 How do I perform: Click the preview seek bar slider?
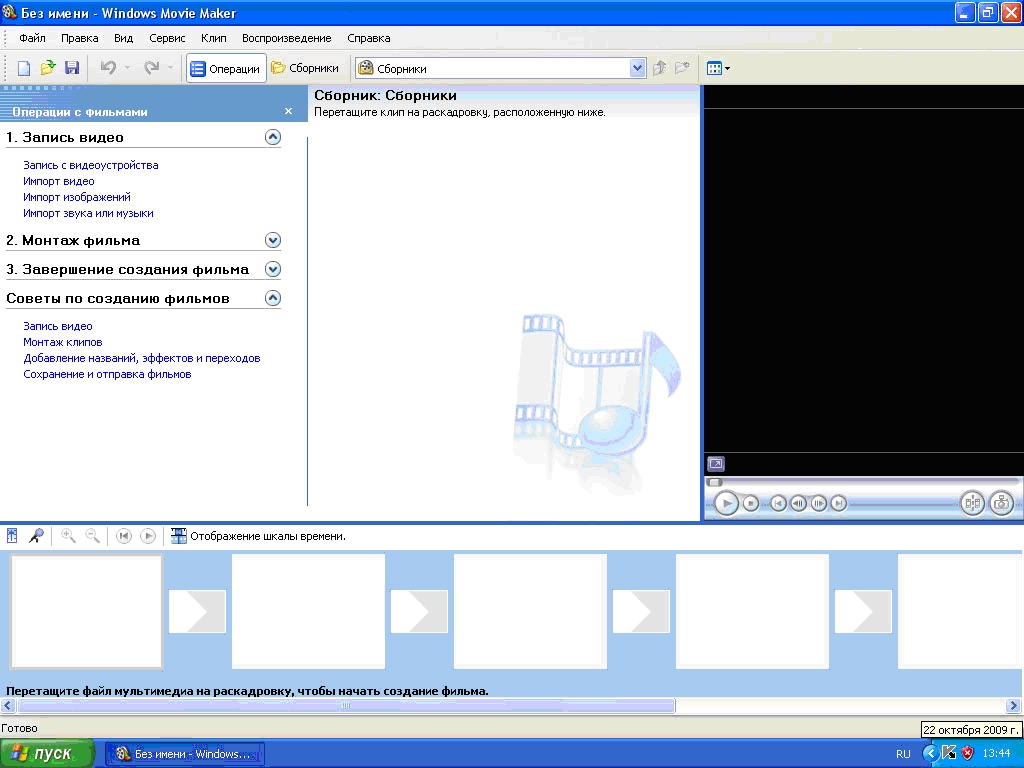(715, 483)
